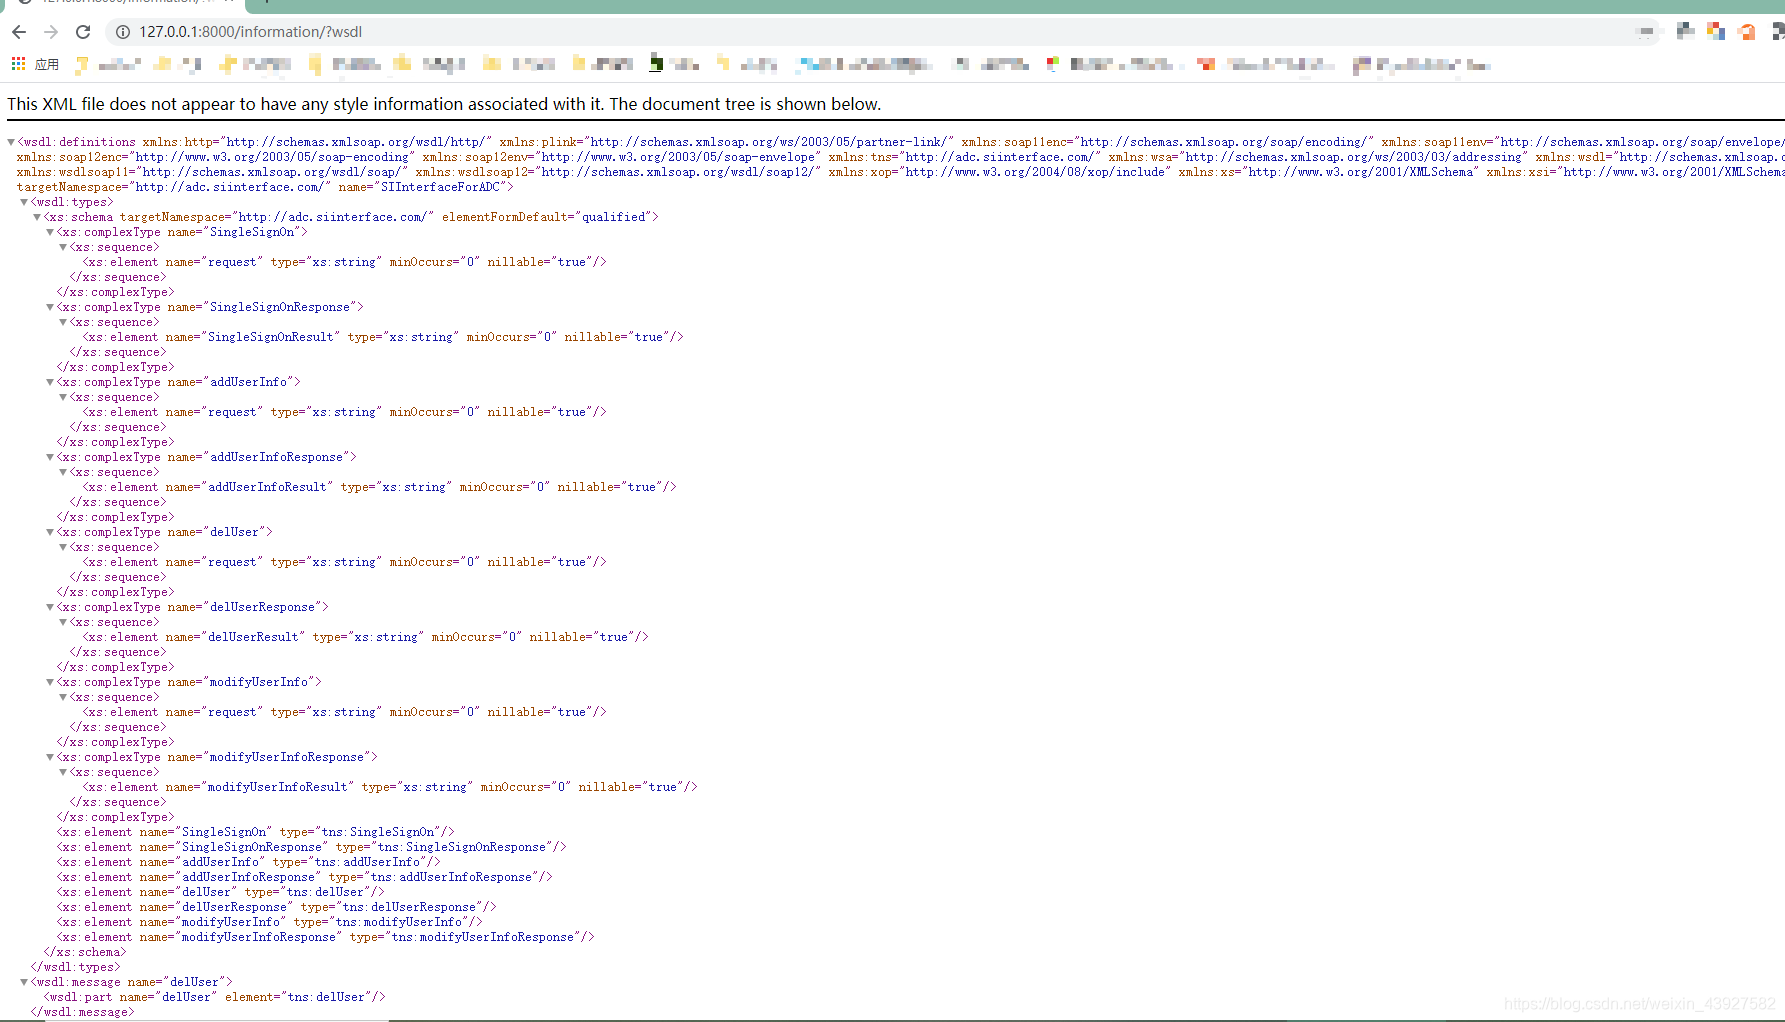The image size is (1785, 1022).
Task: Collapse the complexType "addUserInfoResponse" node
Action: [x=50, y=457]
